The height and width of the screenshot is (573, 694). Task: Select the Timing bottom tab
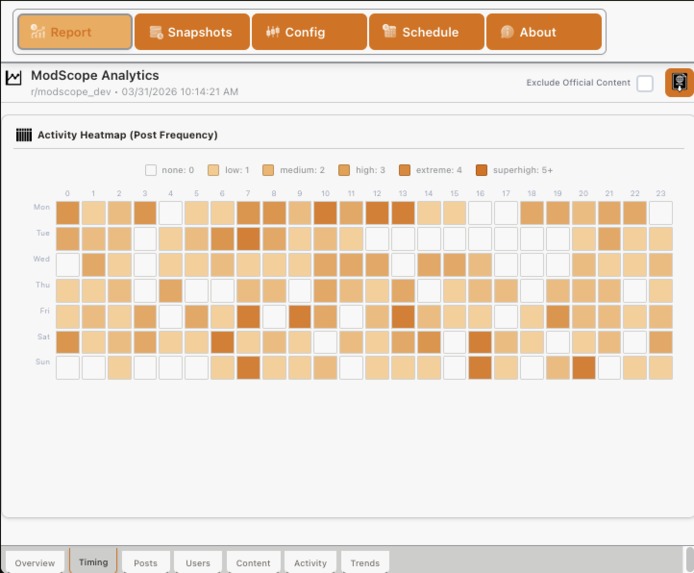pos(93,562)
